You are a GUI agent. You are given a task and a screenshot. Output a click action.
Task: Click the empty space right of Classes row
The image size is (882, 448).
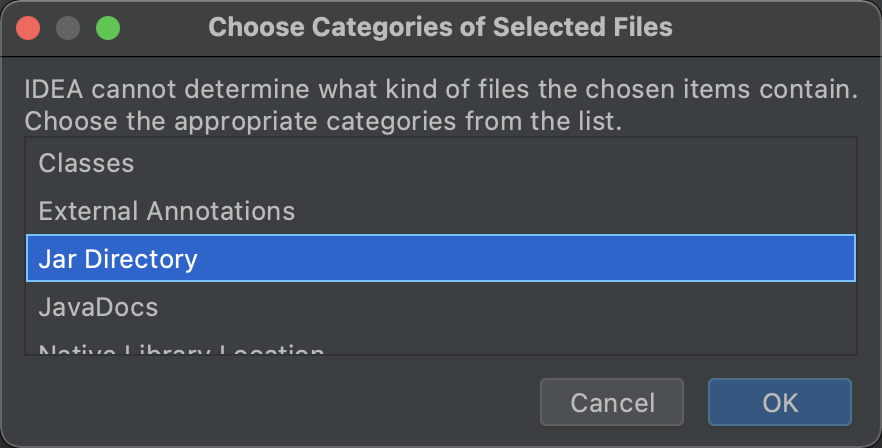click(x=500, y=163)
